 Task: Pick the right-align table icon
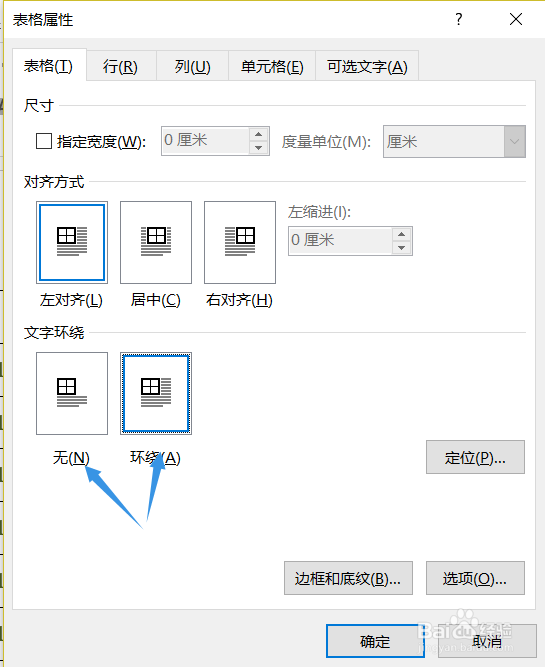tap(240, 242)
